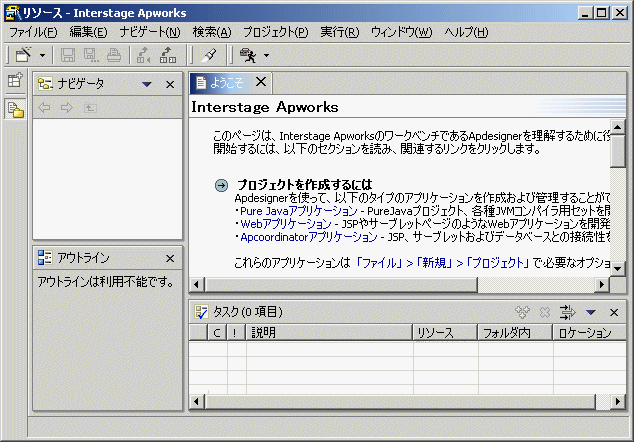This screenshot has height=442, width=634.
Task: Click task list horizontal scroll left arrow
Action: pyautogui.click(x=197, y=402)
